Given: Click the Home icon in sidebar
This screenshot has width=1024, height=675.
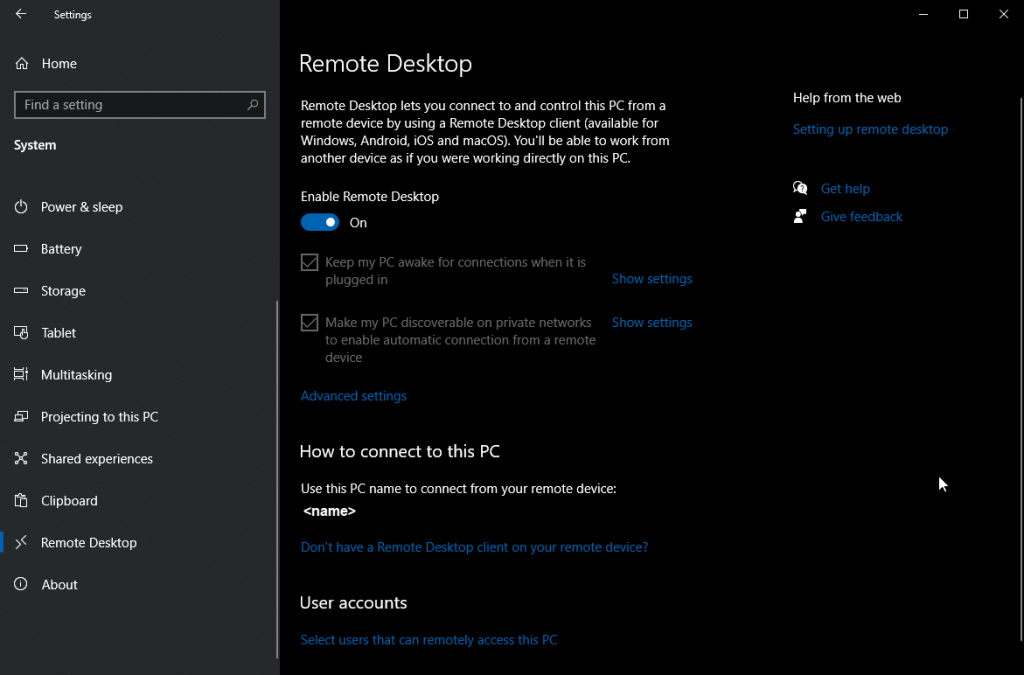Looking at the screenshot, I should (21, 64).
